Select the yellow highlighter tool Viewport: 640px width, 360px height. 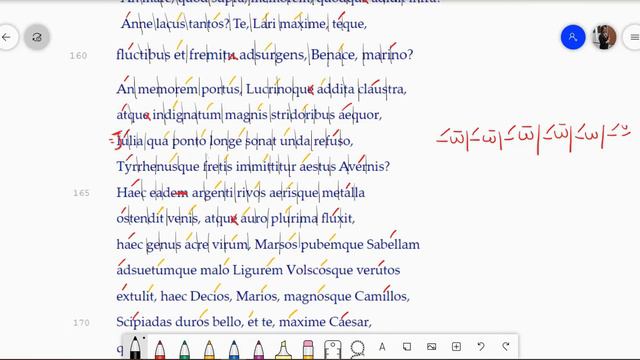pyautogui.click(x=283, y=349)
